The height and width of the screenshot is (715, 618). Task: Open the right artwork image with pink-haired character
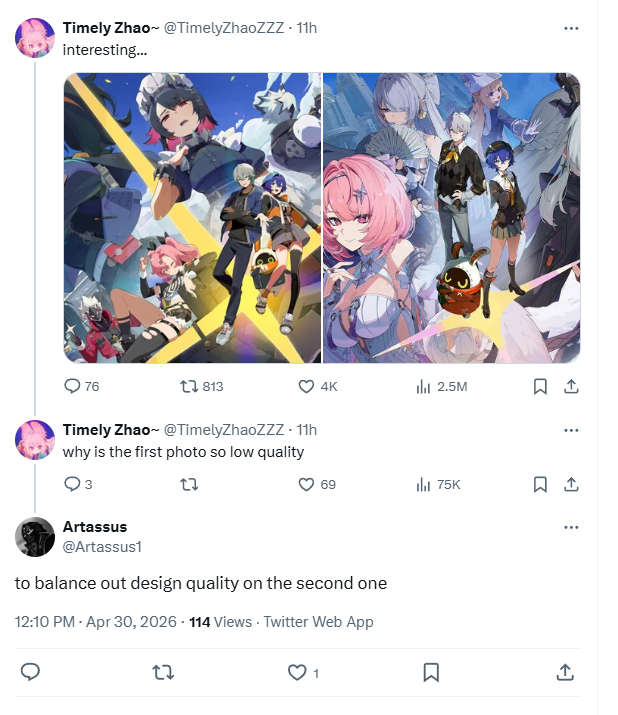click(x=452, y=218)
